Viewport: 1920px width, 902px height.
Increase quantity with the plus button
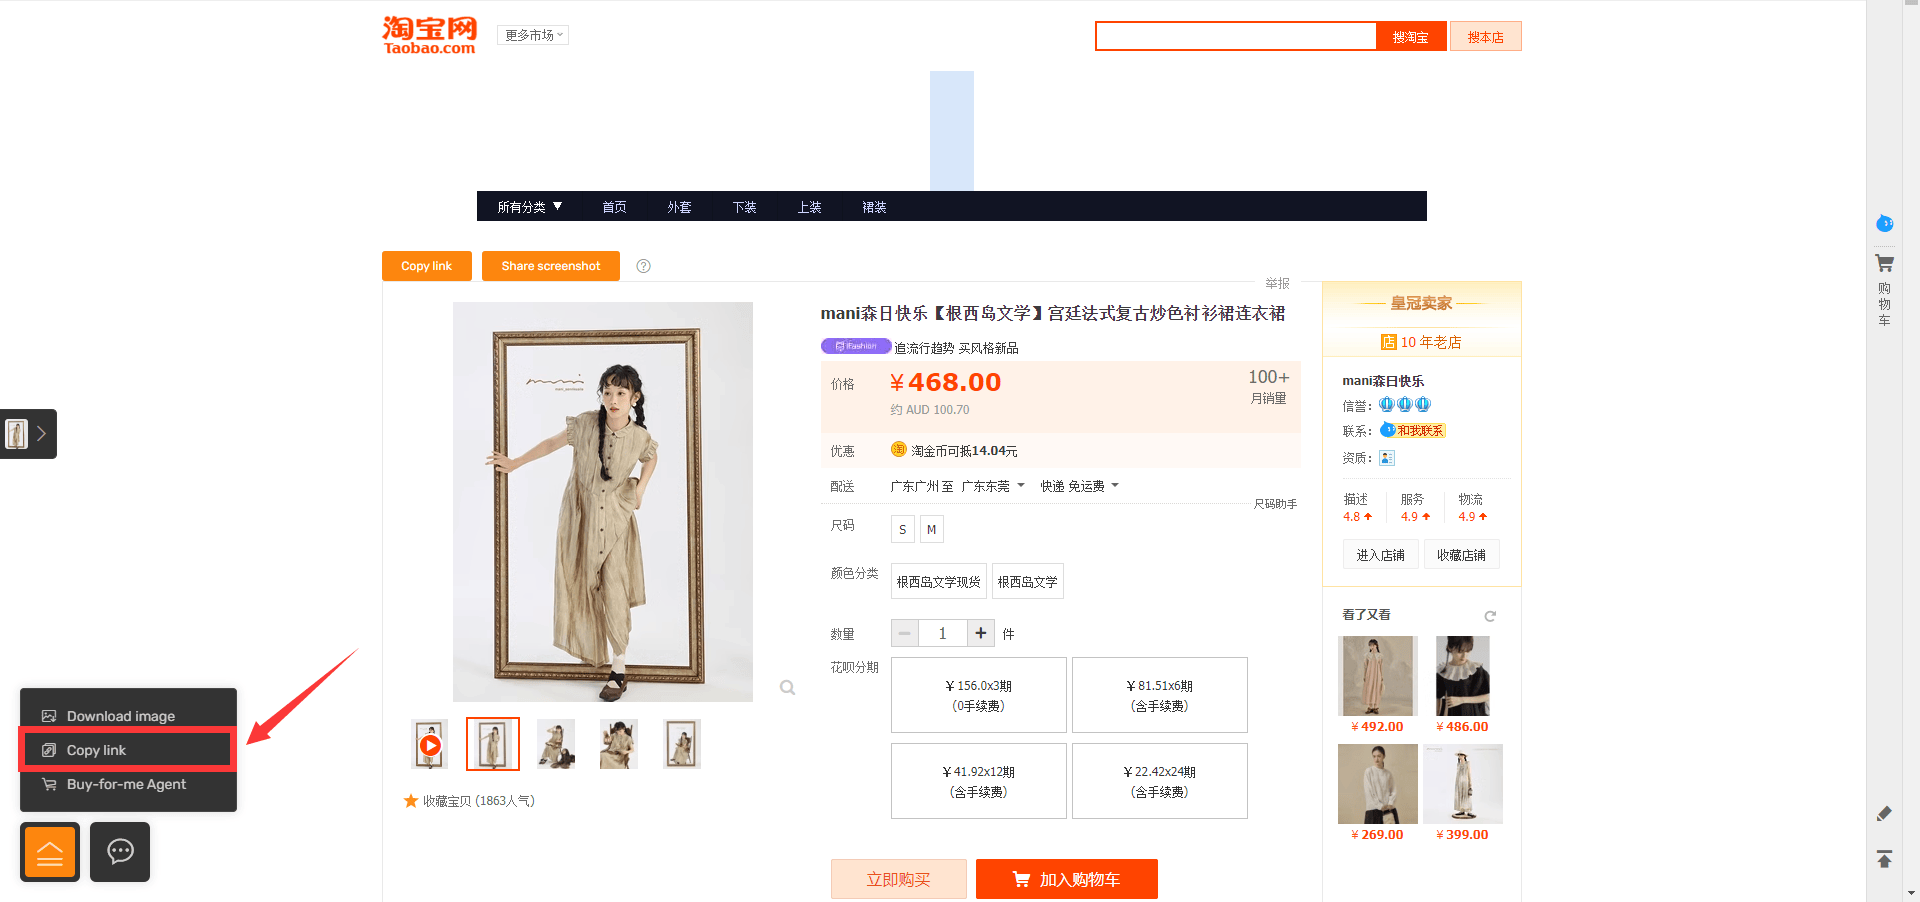point(981,633)
